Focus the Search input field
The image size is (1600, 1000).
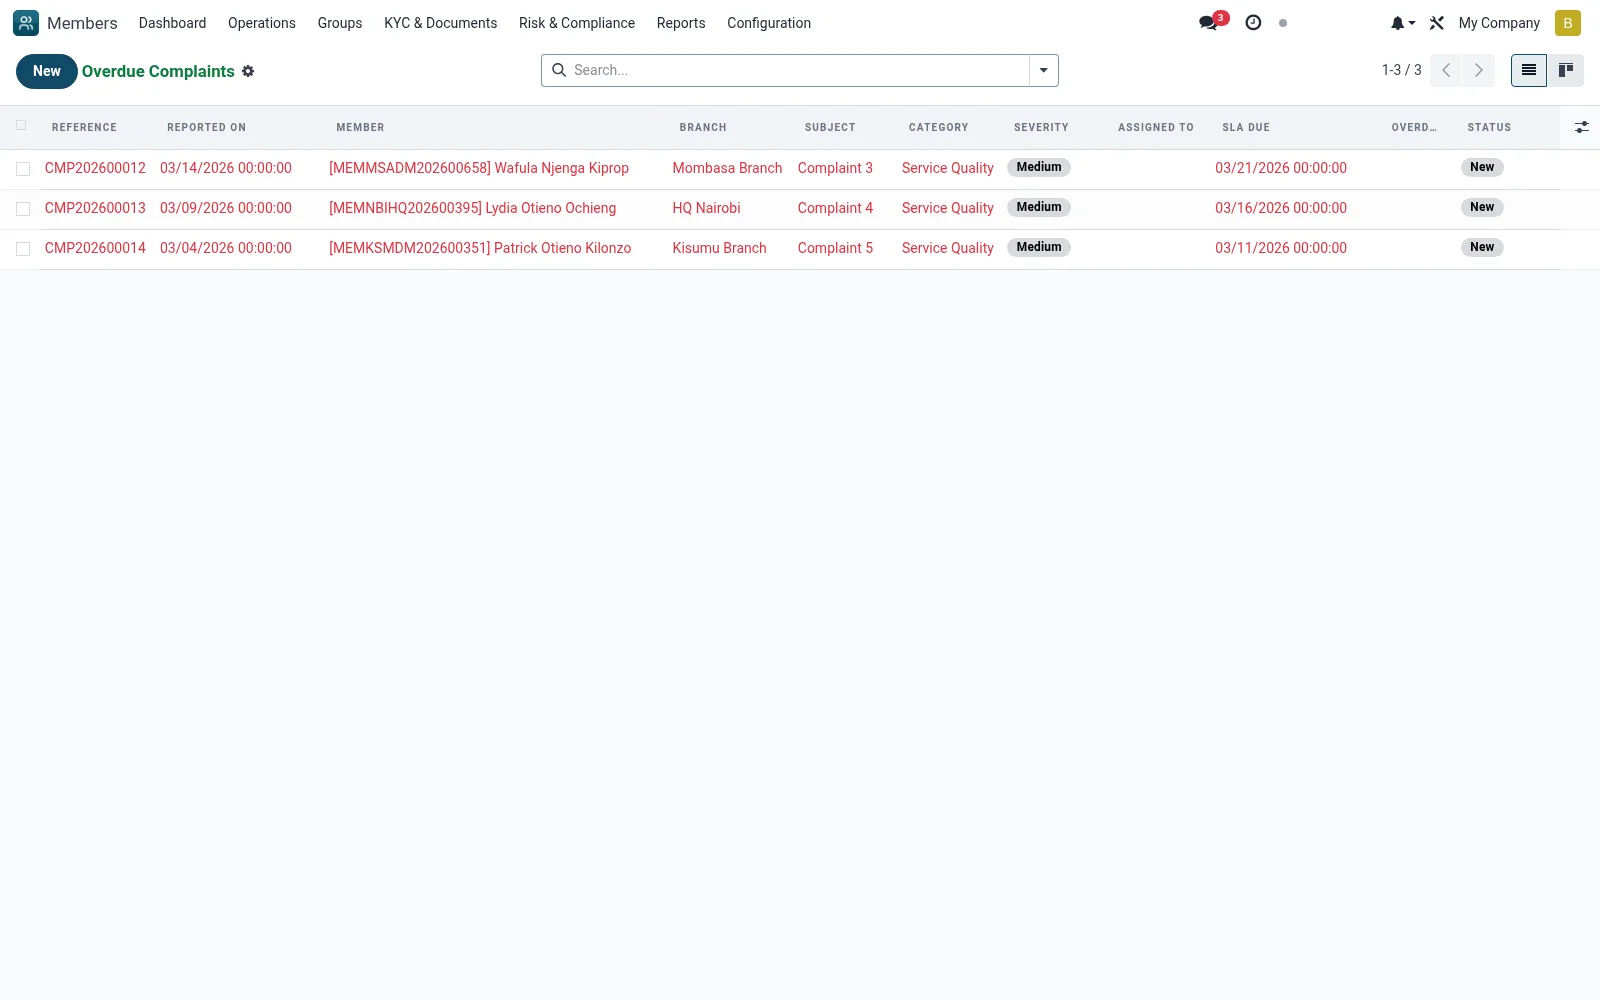pos(798,70)
